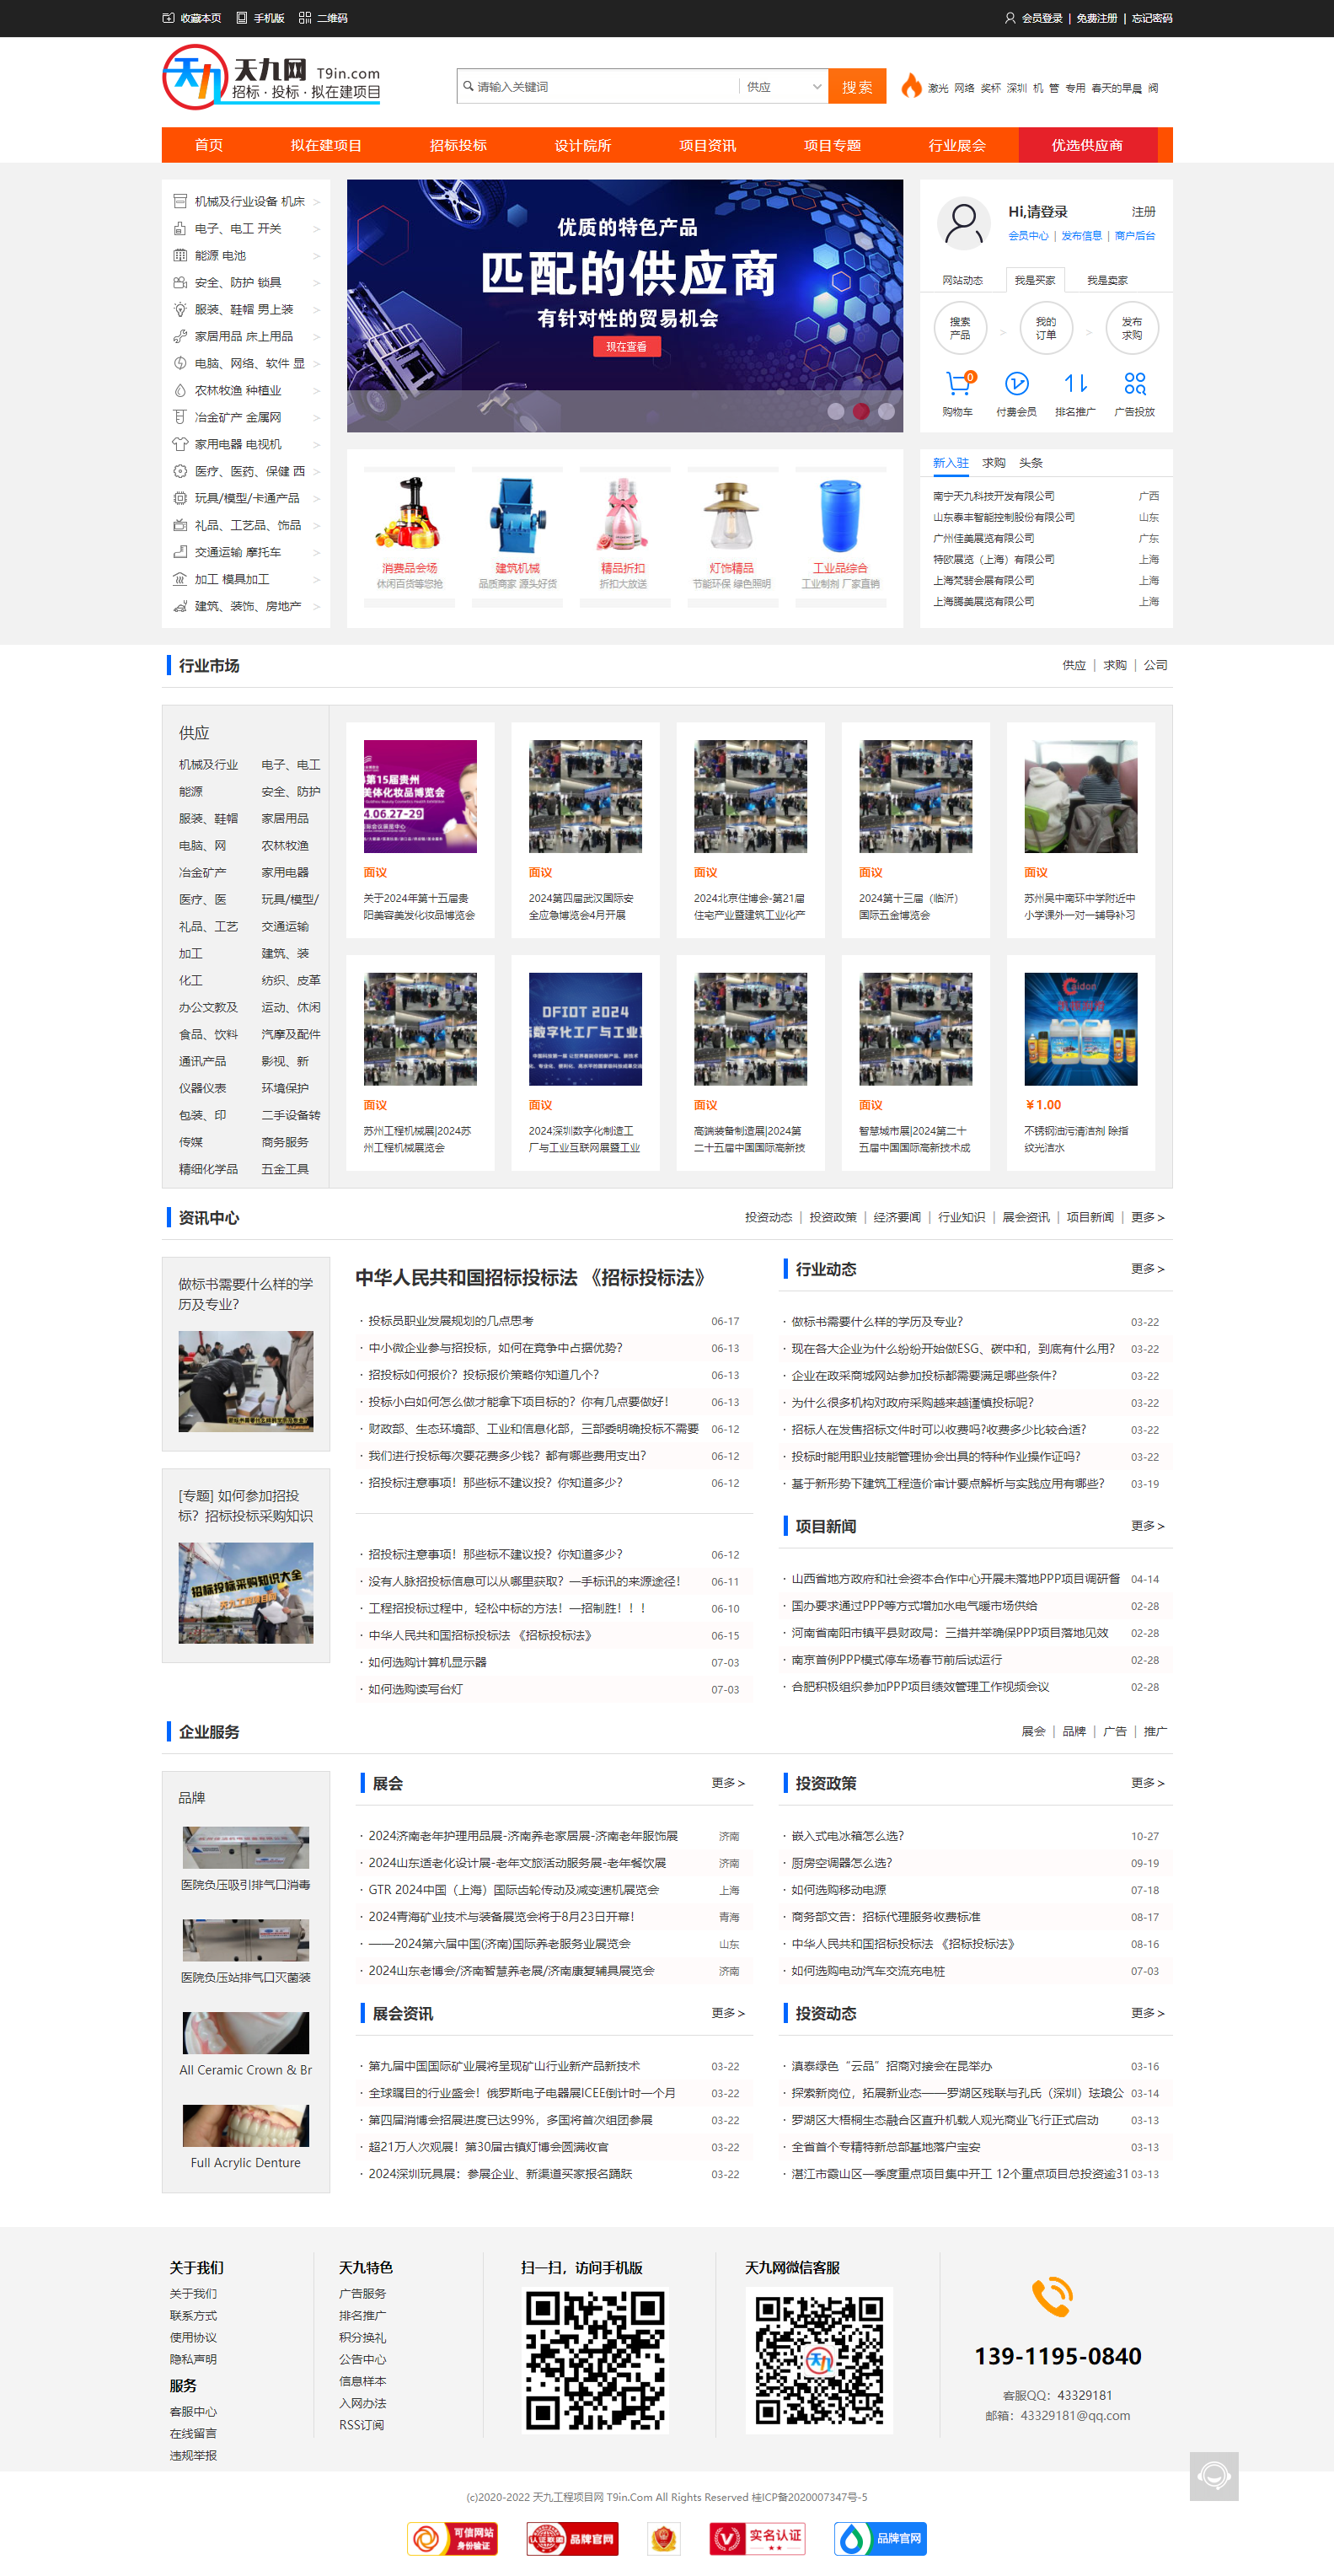Switch to 网站动态 tab
The image size is (1334, 2576).
tap(963, 280)
